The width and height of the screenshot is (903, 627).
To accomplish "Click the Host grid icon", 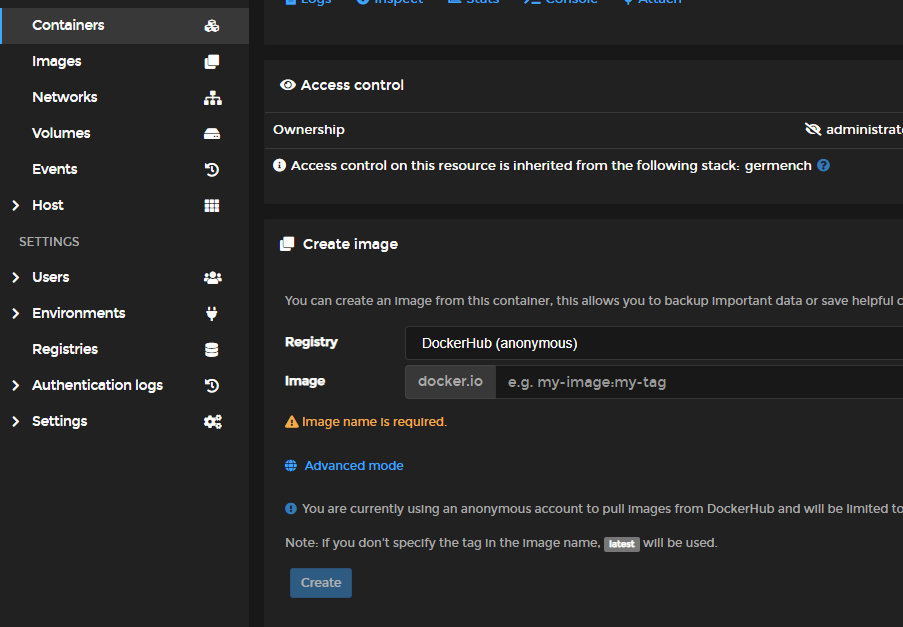I will point(212,206).
